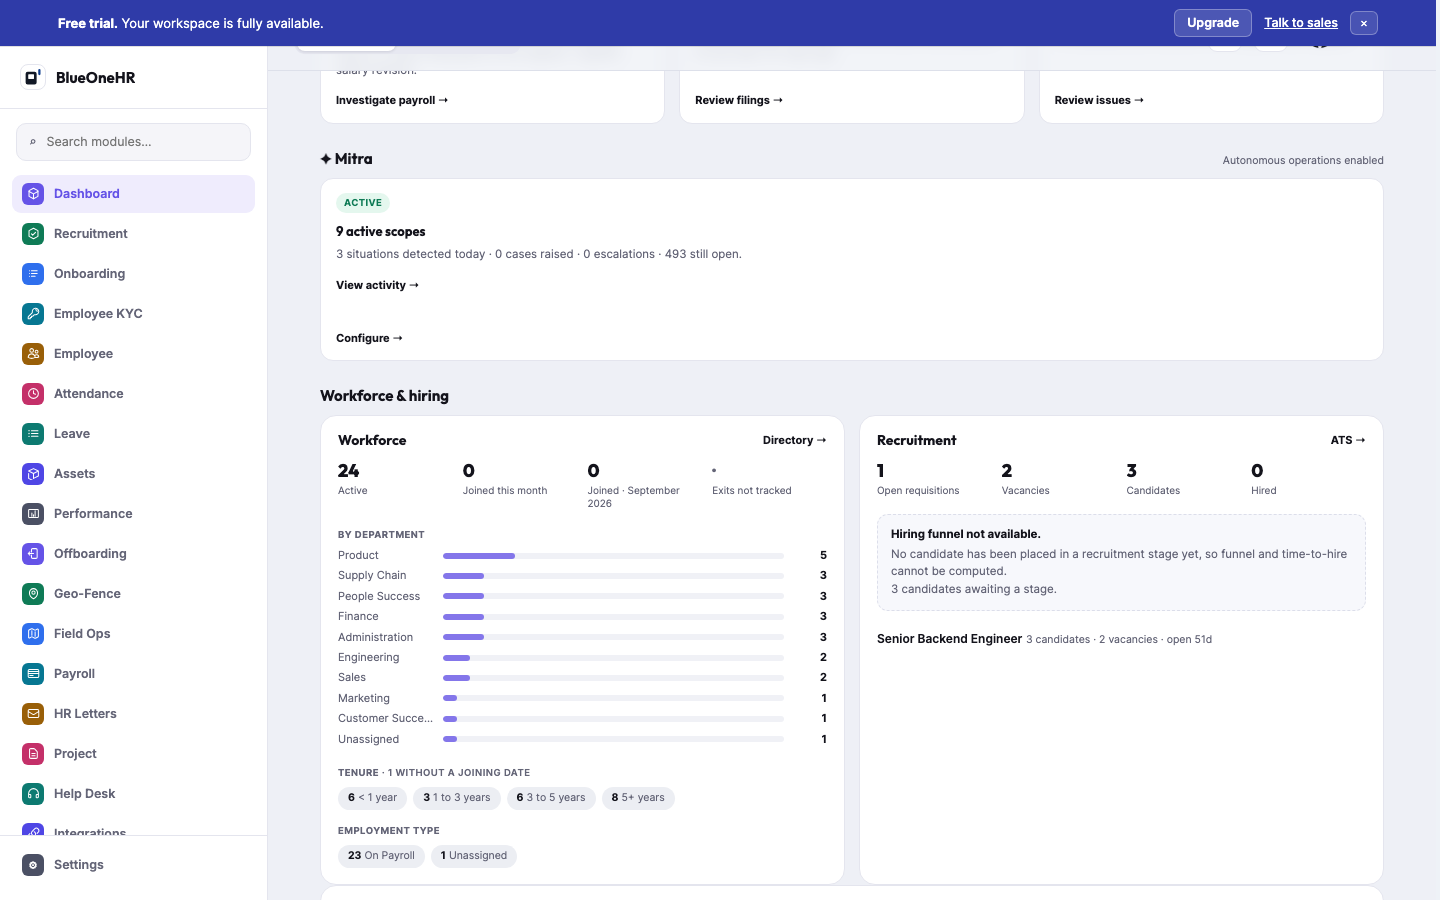Viewport: 1440px width, 900px height.
Task: Go to the Attendance module
Action: tap(133, 394)
